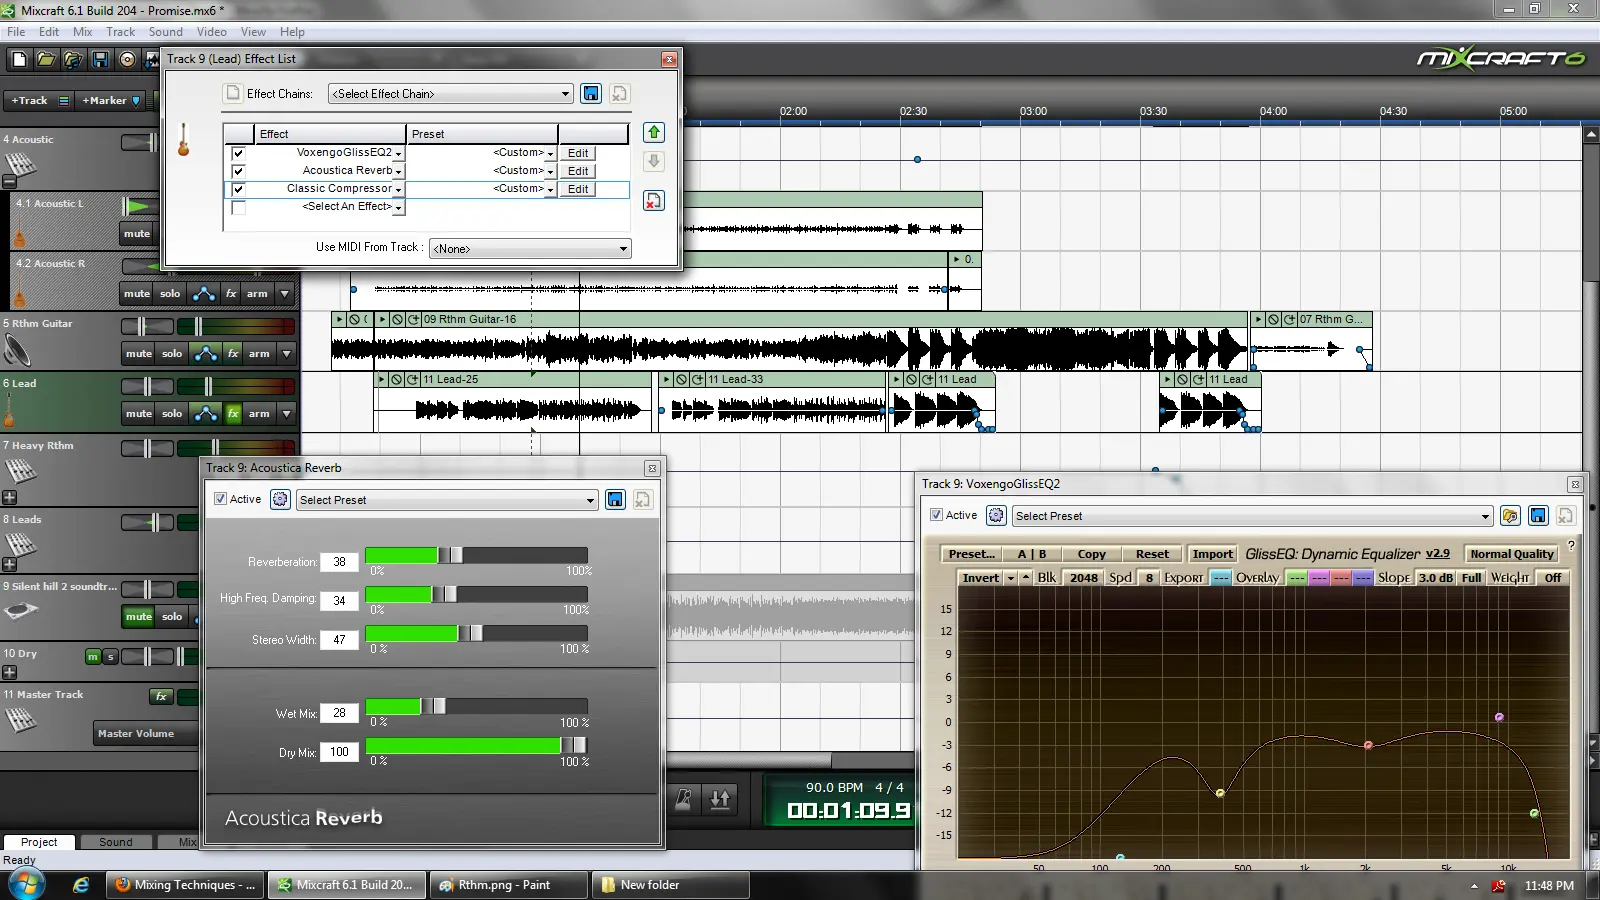Open Select Preset dropdown in VoxengoGlissEQ2
1600x900 pixels.
1252,516
